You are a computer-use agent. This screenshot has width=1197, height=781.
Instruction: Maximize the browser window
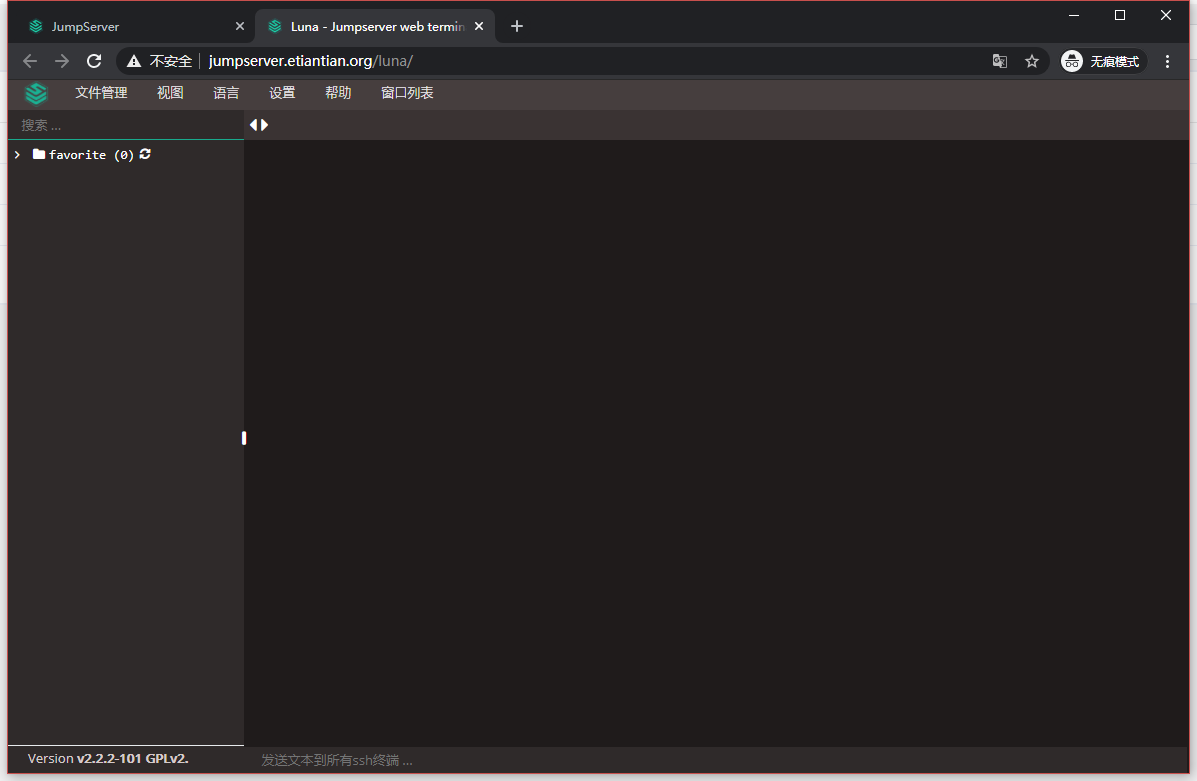1120,15
